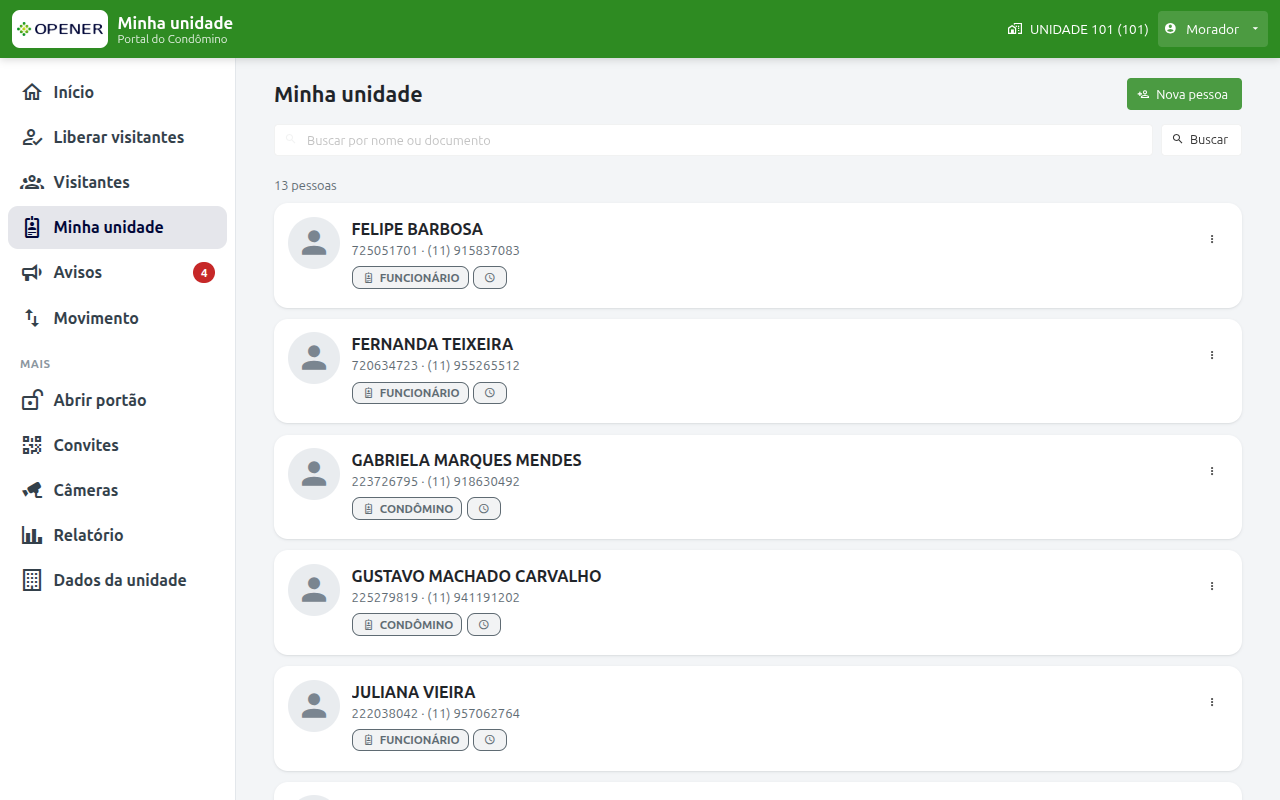Click the clock badge on Felipe Barbosa
The image size is (1280, 800).
pyautogui.click(x=490, y=278)
